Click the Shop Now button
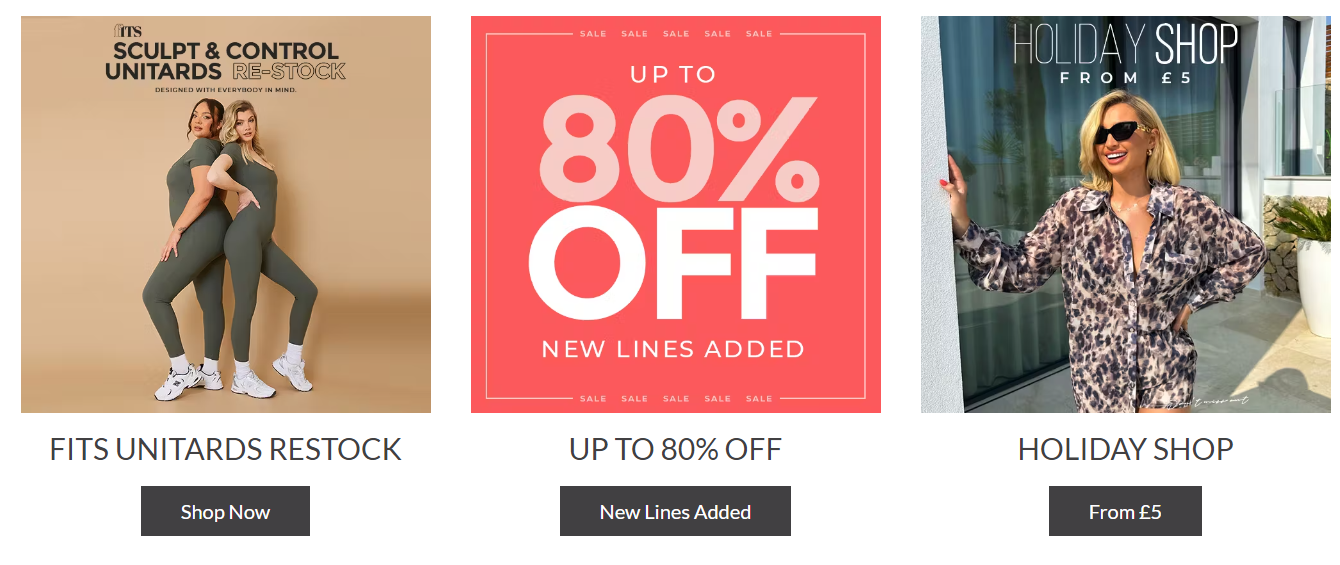Screen dimensions: 1340x565 tap(225, 511)
